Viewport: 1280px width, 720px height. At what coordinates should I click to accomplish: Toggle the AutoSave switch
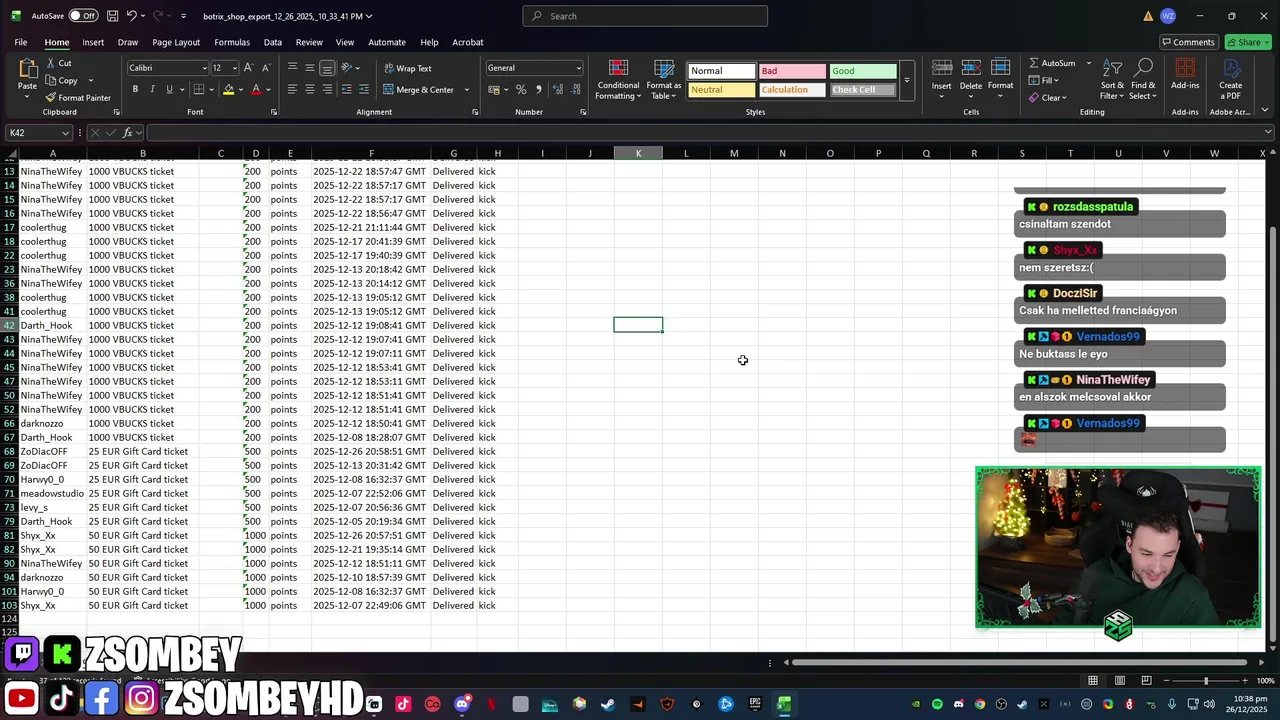point(83,16)
